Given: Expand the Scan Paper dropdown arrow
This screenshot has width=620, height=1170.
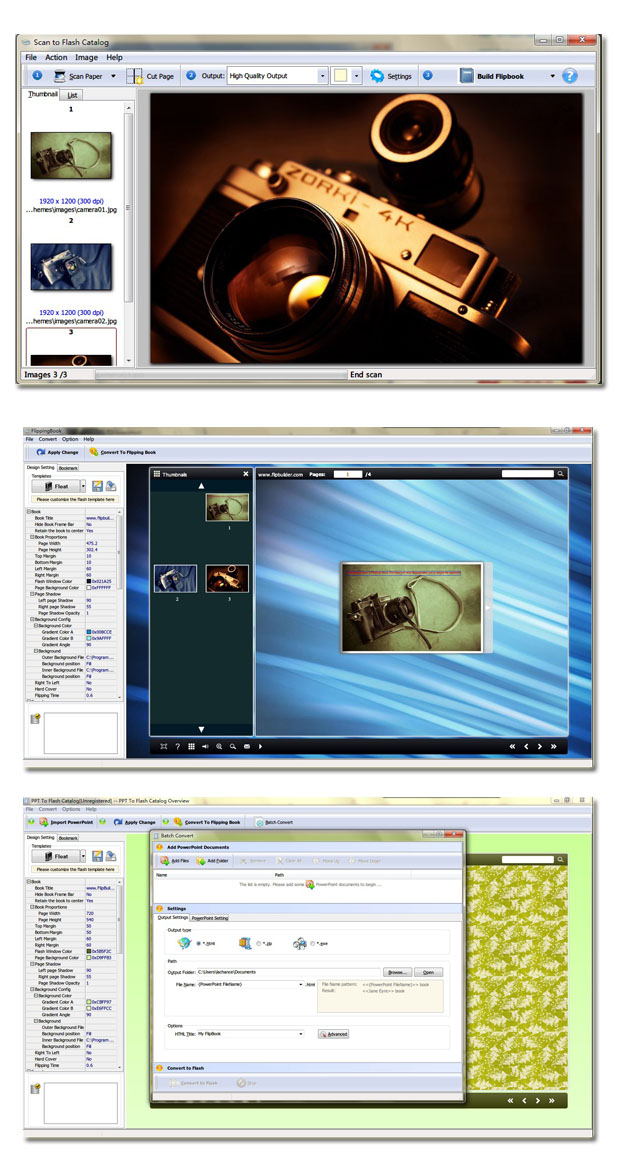Looking at the screenshot, I should 113,76.
